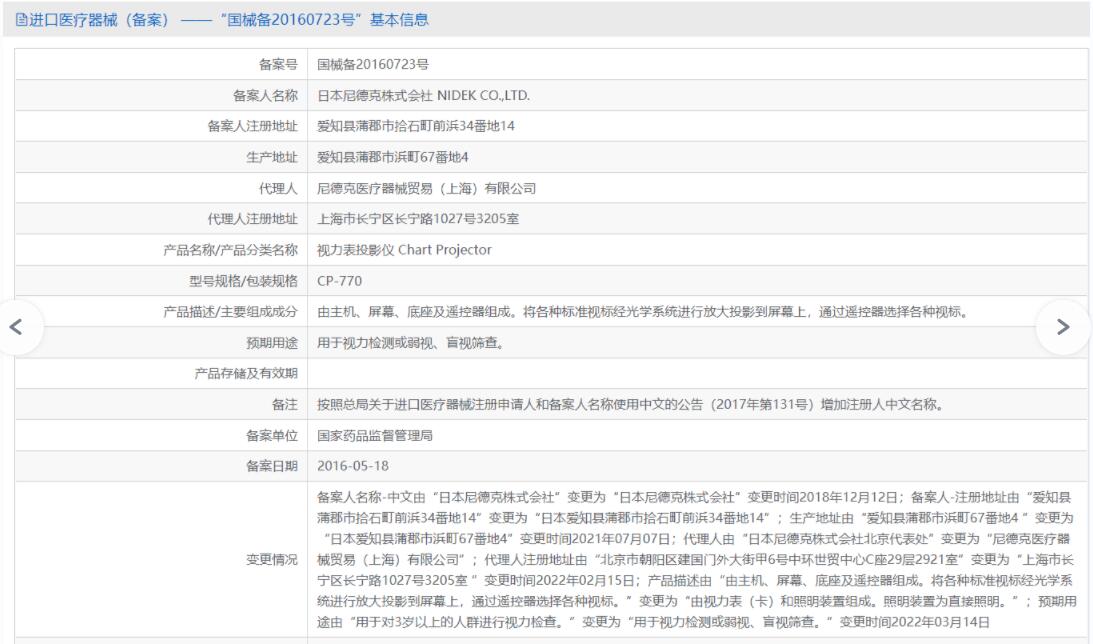Screen dimensions: 1093x644
Task: Select the value 国家药品监督管理局
Action: 375,436
